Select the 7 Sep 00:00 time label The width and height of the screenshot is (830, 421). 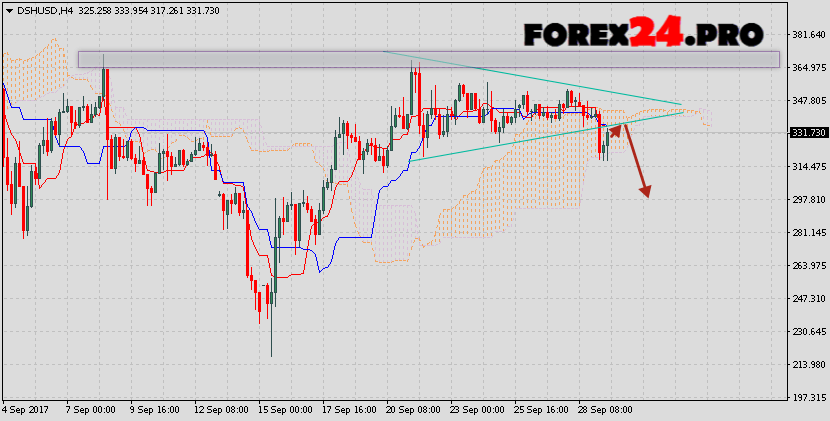pyautogui.click(x=90, y=410)
